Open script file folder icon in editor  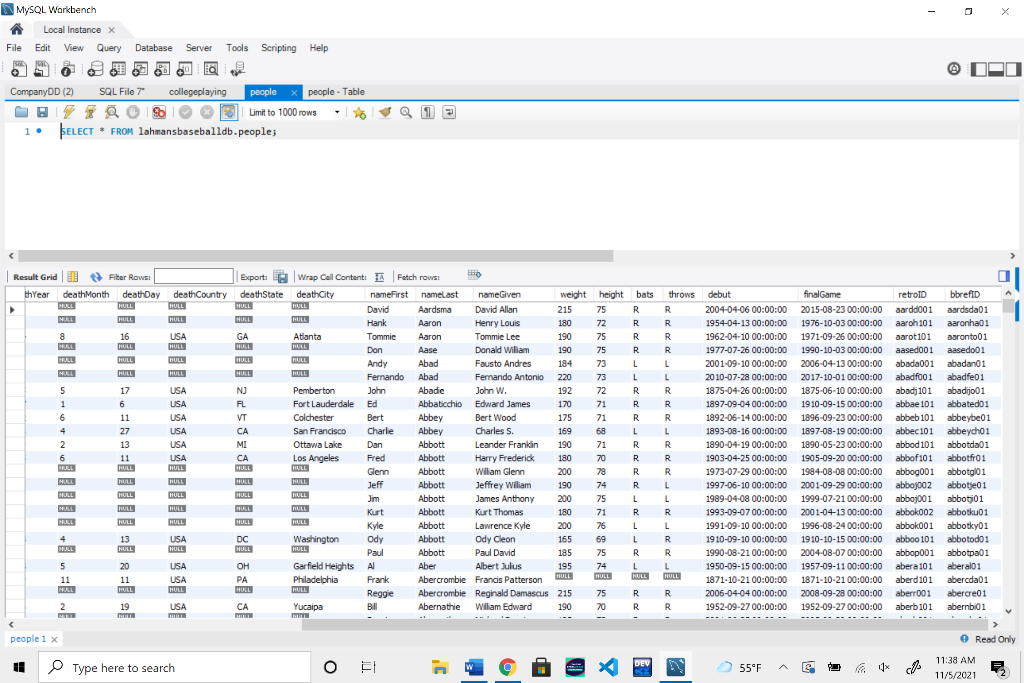(x=22, y=112)
